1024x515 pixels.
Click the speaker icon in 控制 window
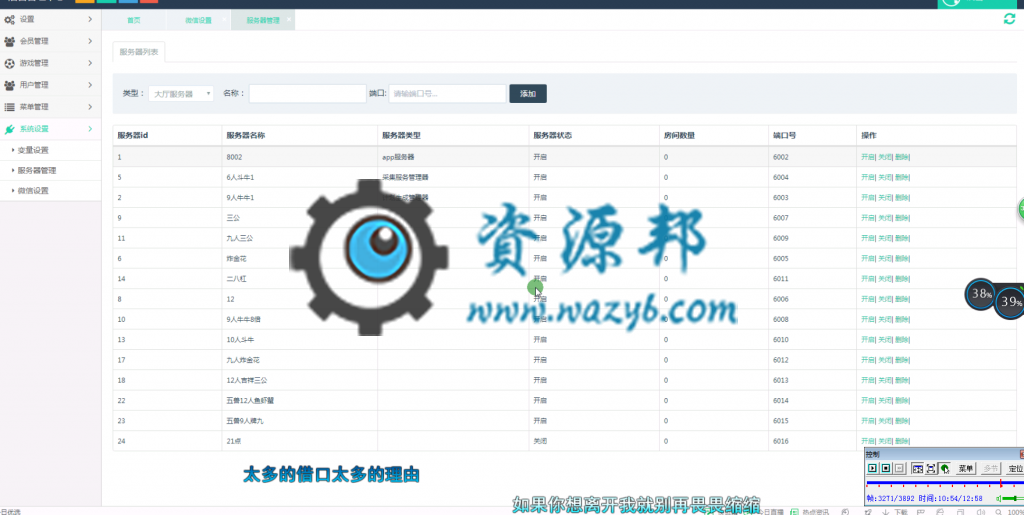coord(999,499)
